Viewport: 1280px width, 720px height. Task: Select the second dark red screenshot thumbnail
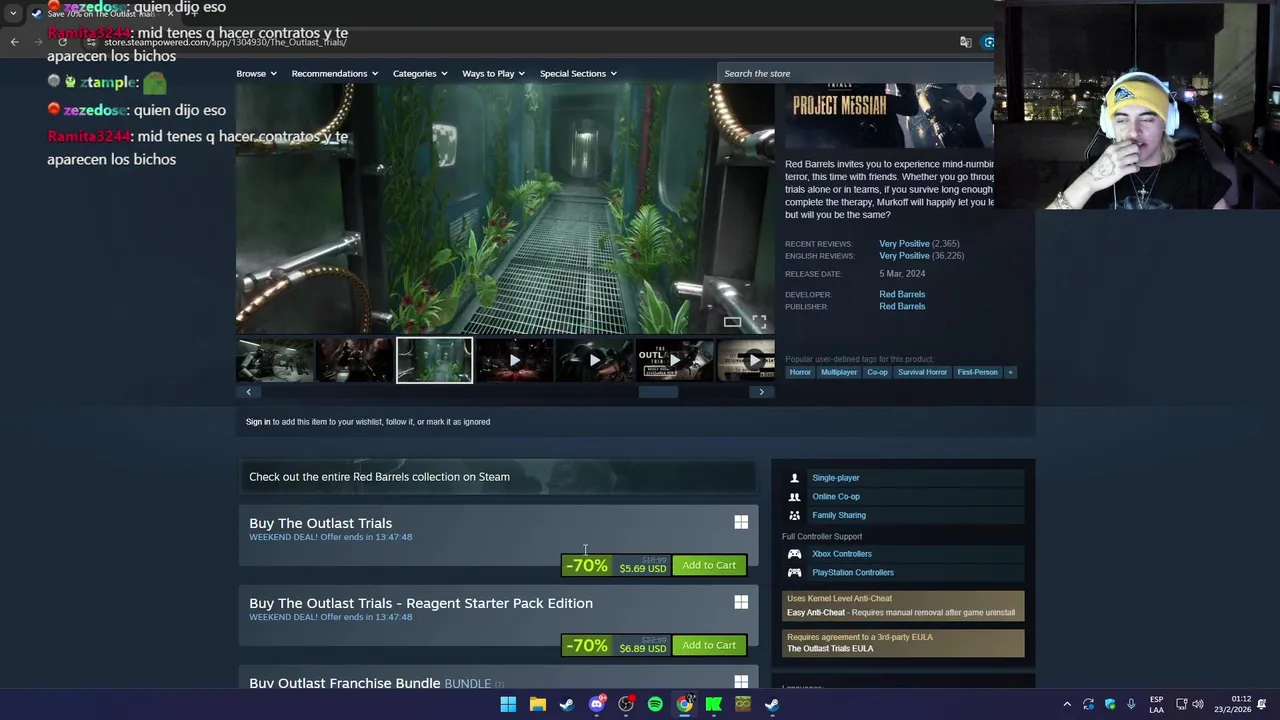[x=354, y=360]
